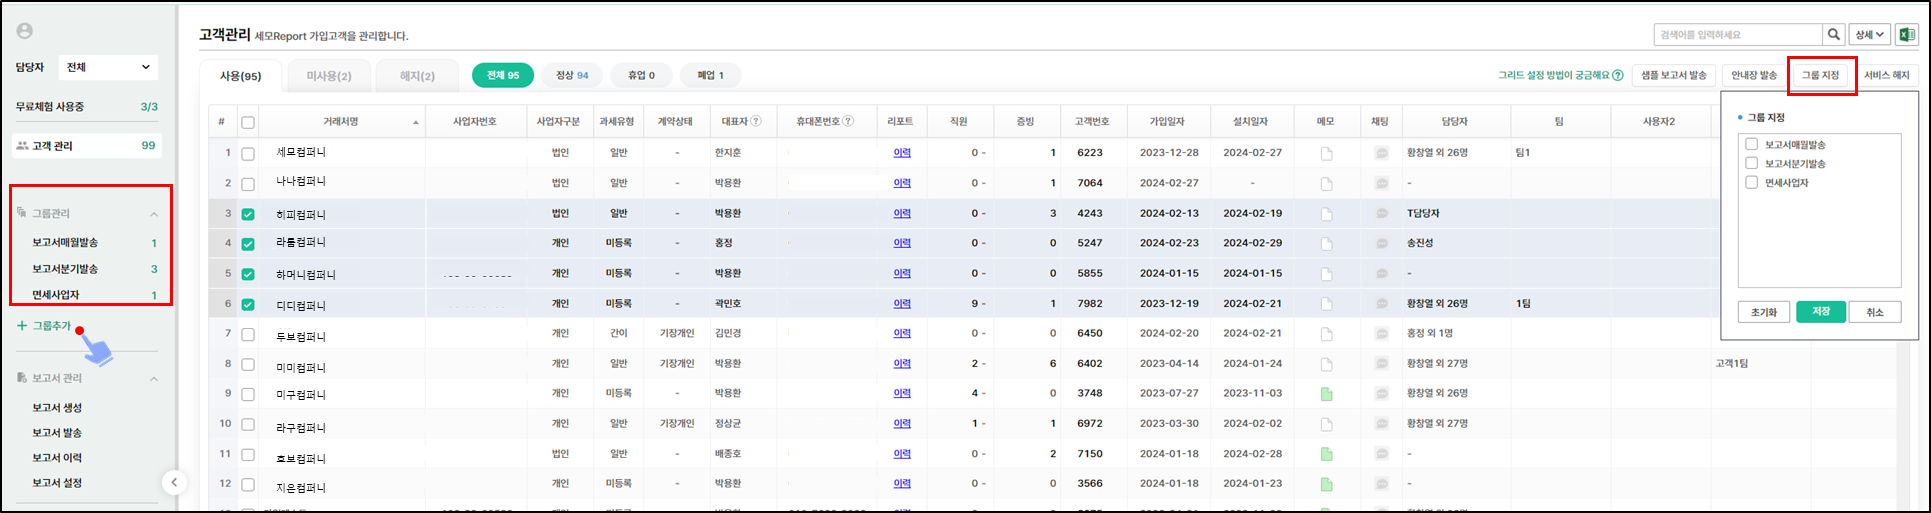Open the chat icon for 나나컴퍼니
This screenshot has height=513, width=1931.
coord(1381,184)
